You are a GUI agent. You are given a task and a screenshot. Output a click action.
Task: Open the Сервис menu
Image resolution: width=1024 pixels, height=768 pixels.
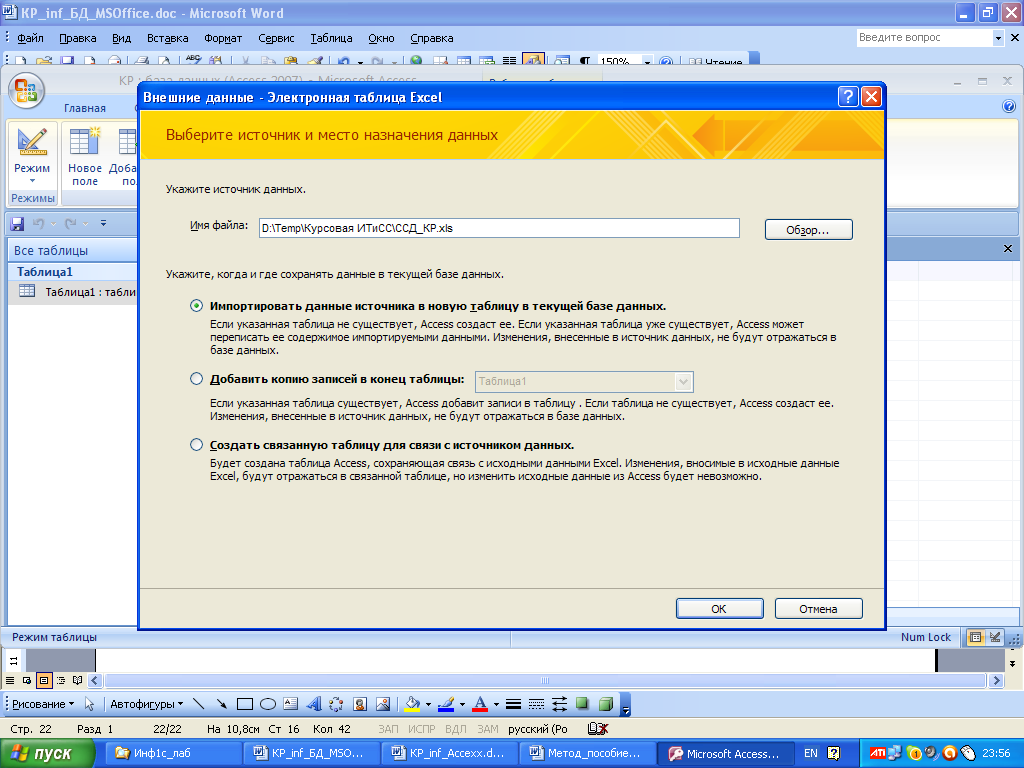point(276,38)
